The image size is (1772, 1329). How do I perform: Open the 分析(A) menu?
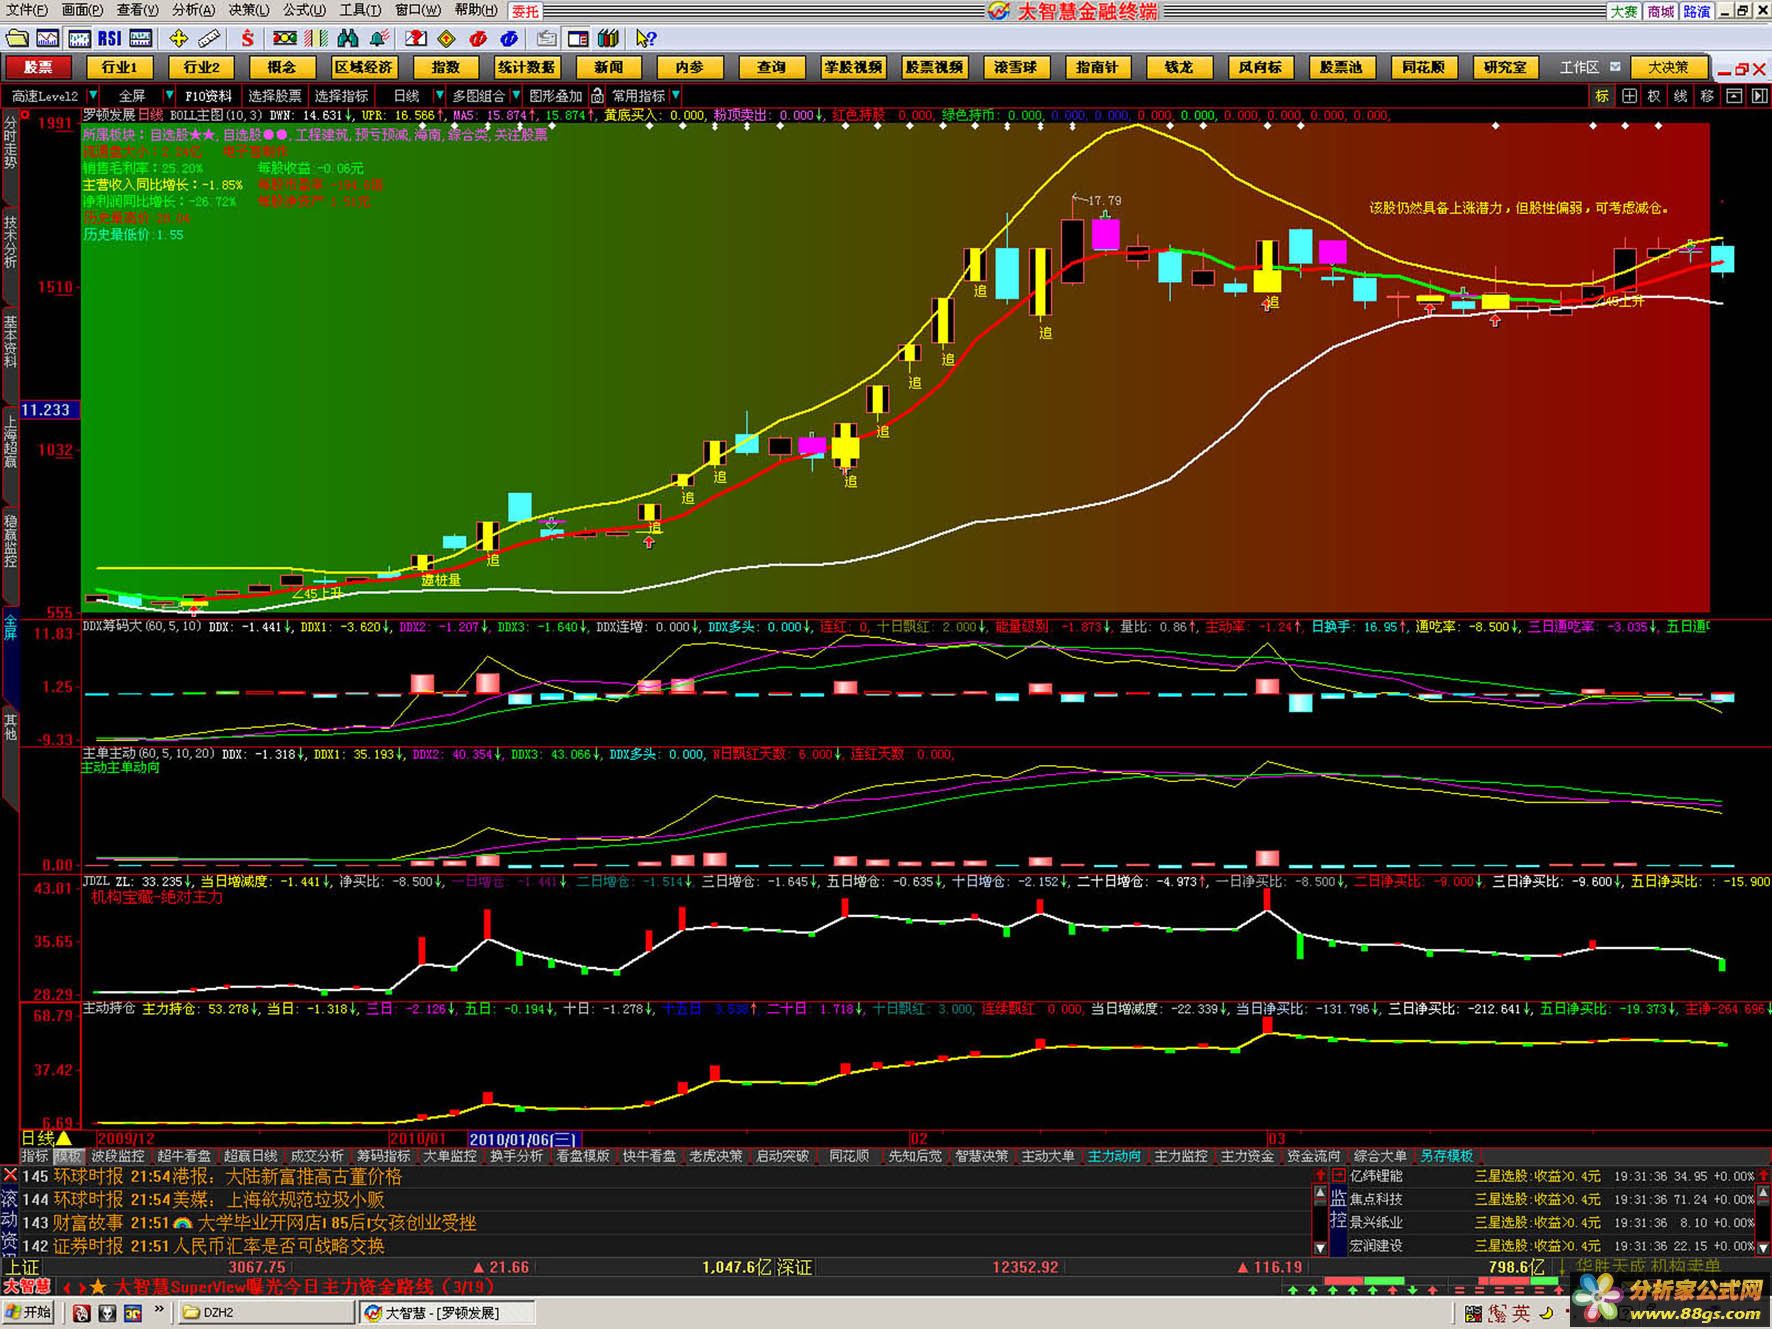coord(193,10)
